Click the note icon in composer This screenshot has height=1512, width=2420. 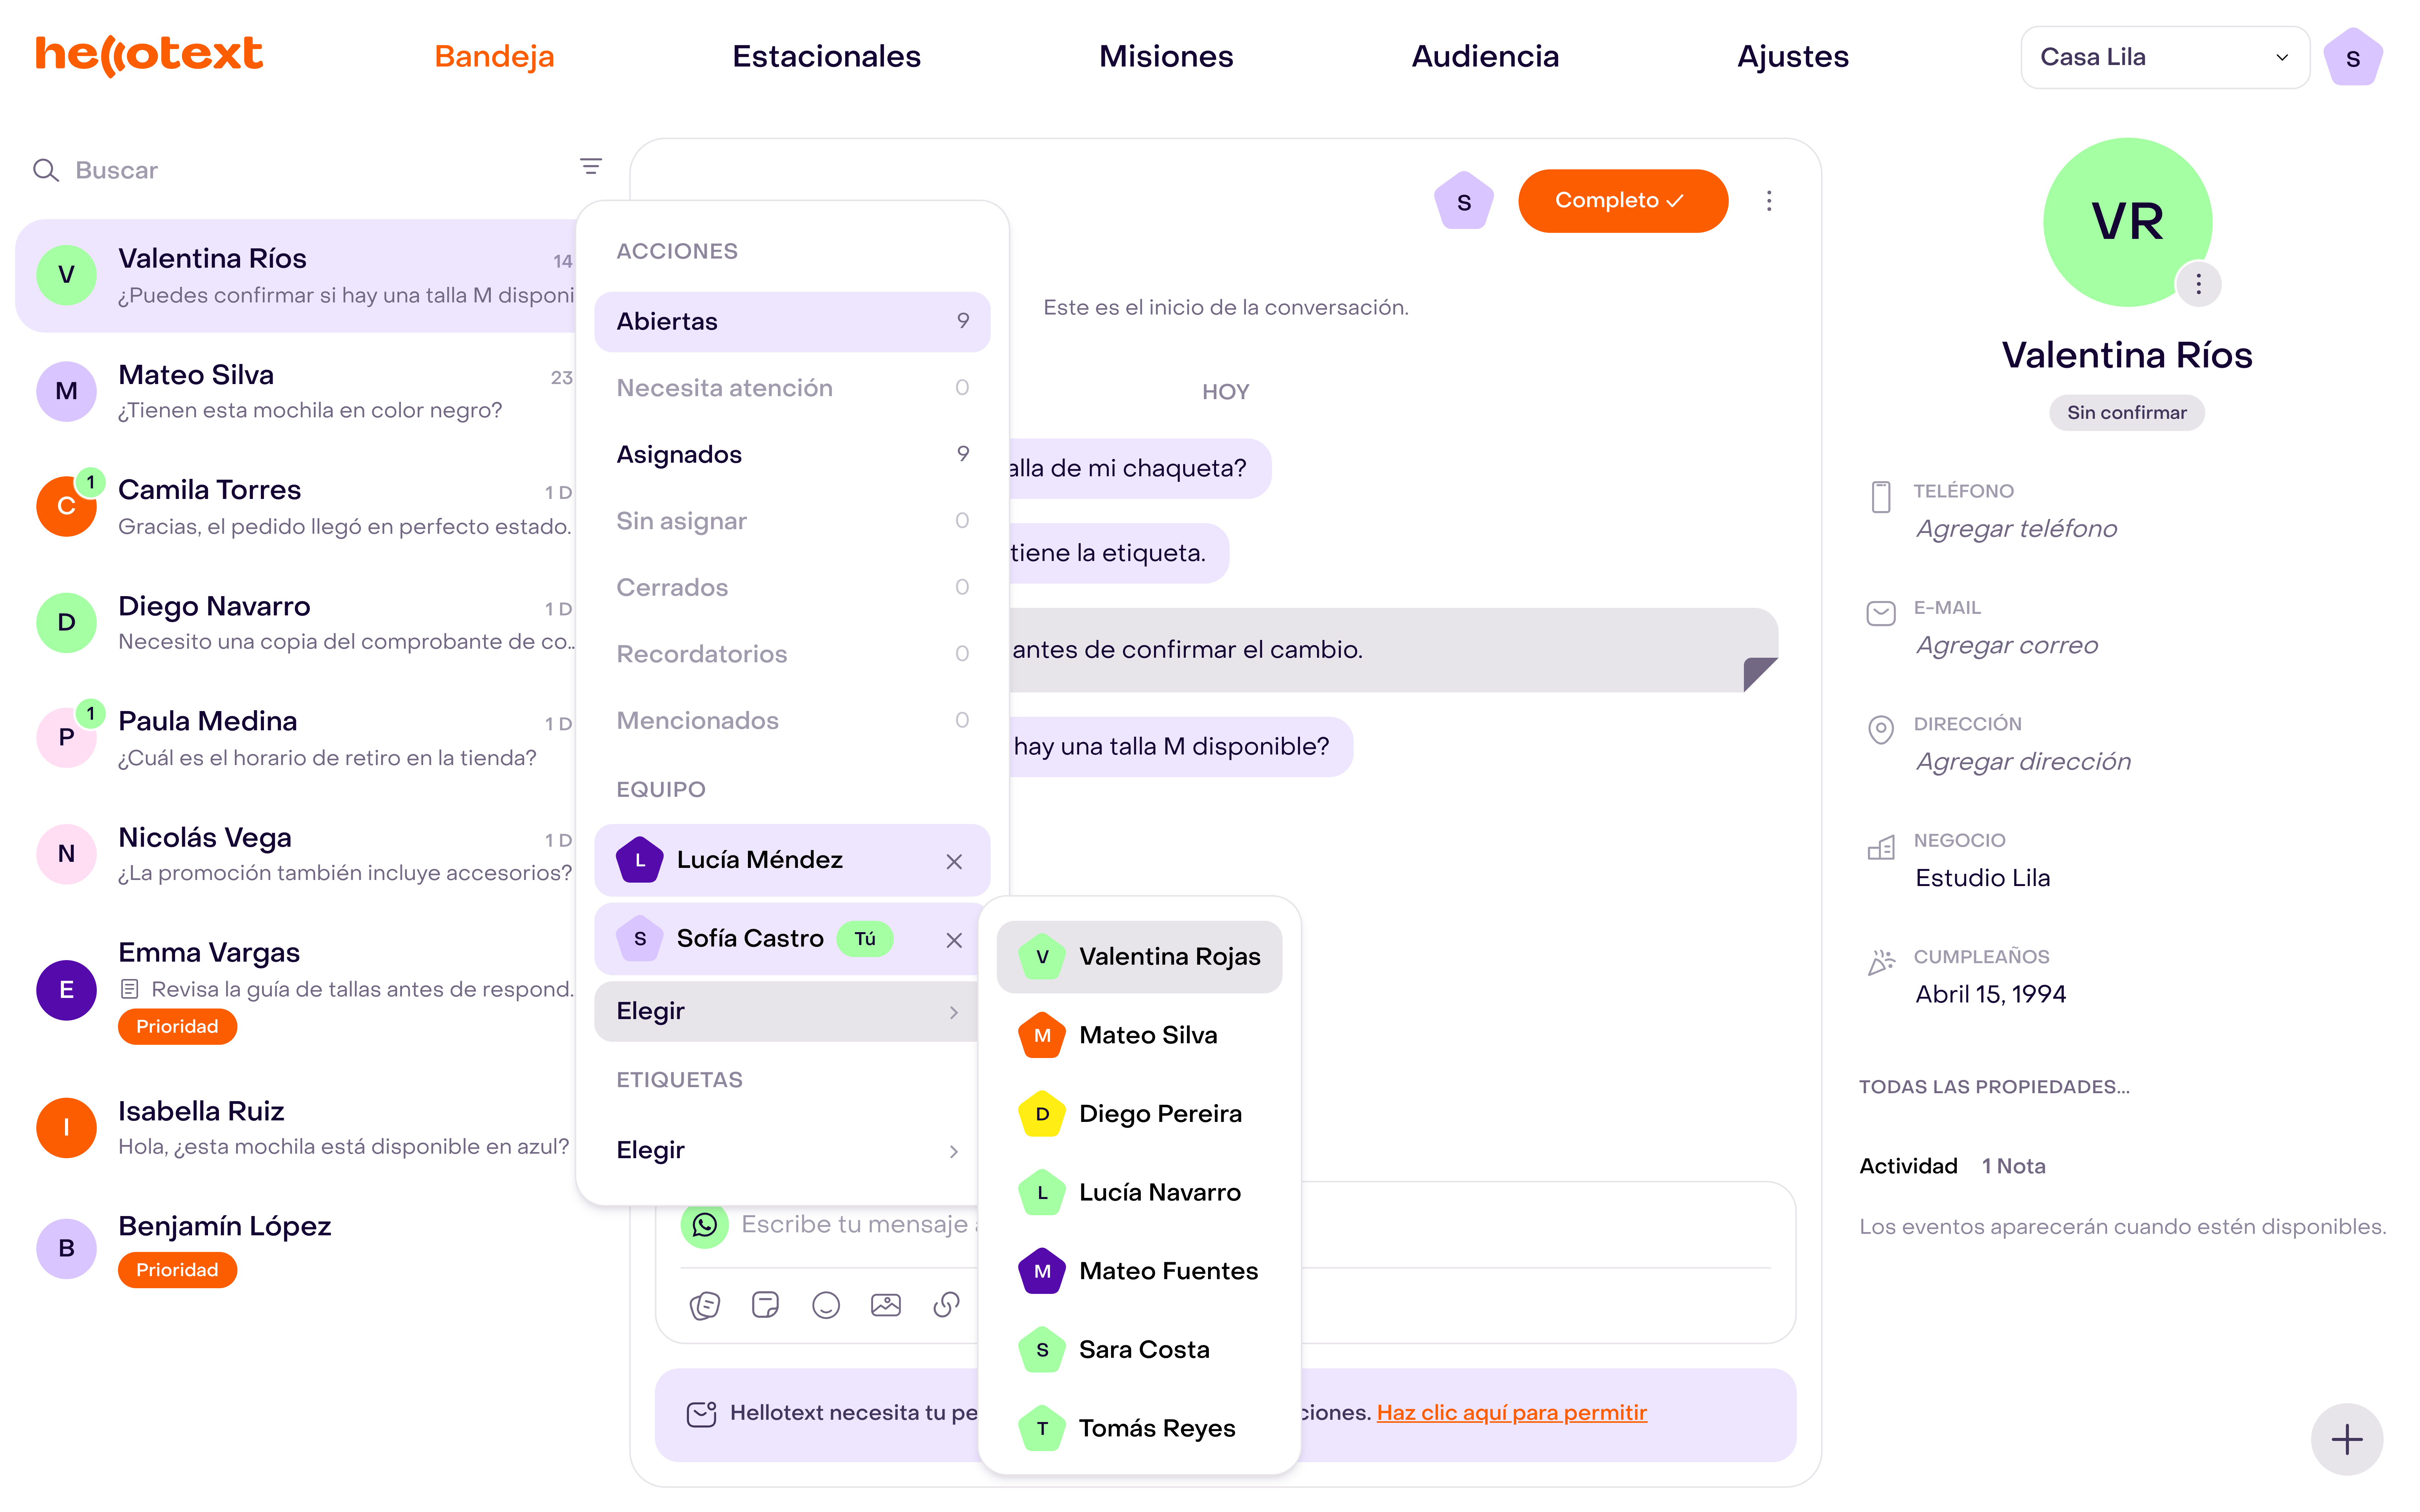point(765,1305)
